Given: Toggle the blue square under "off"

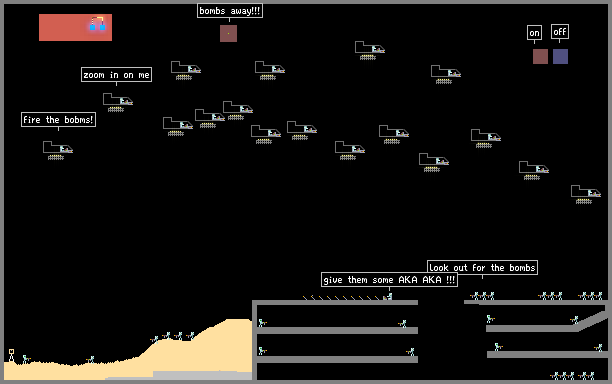Looking at the screenshot, I should point(560,57).
